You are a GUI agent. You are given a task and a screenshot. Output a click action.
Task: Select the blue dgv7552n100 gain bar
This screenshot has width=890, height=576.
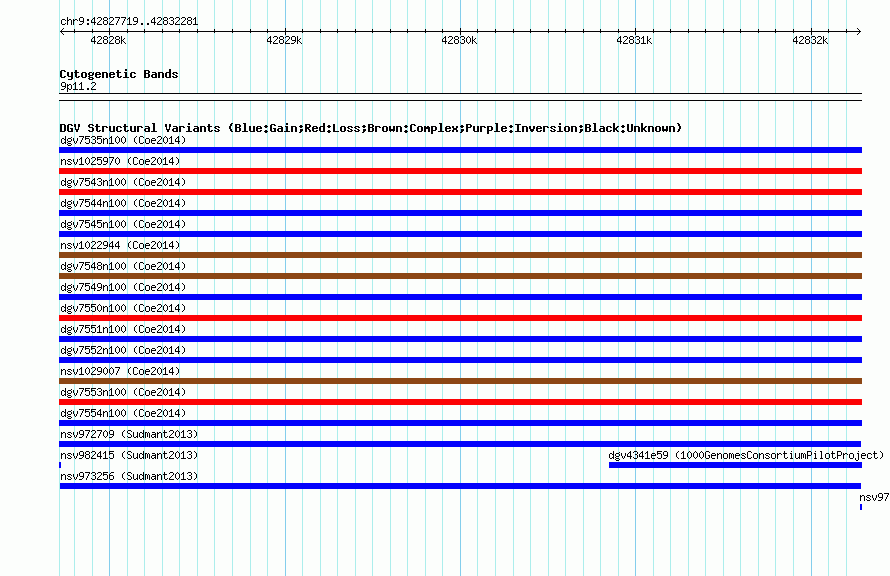pos(460,360)
